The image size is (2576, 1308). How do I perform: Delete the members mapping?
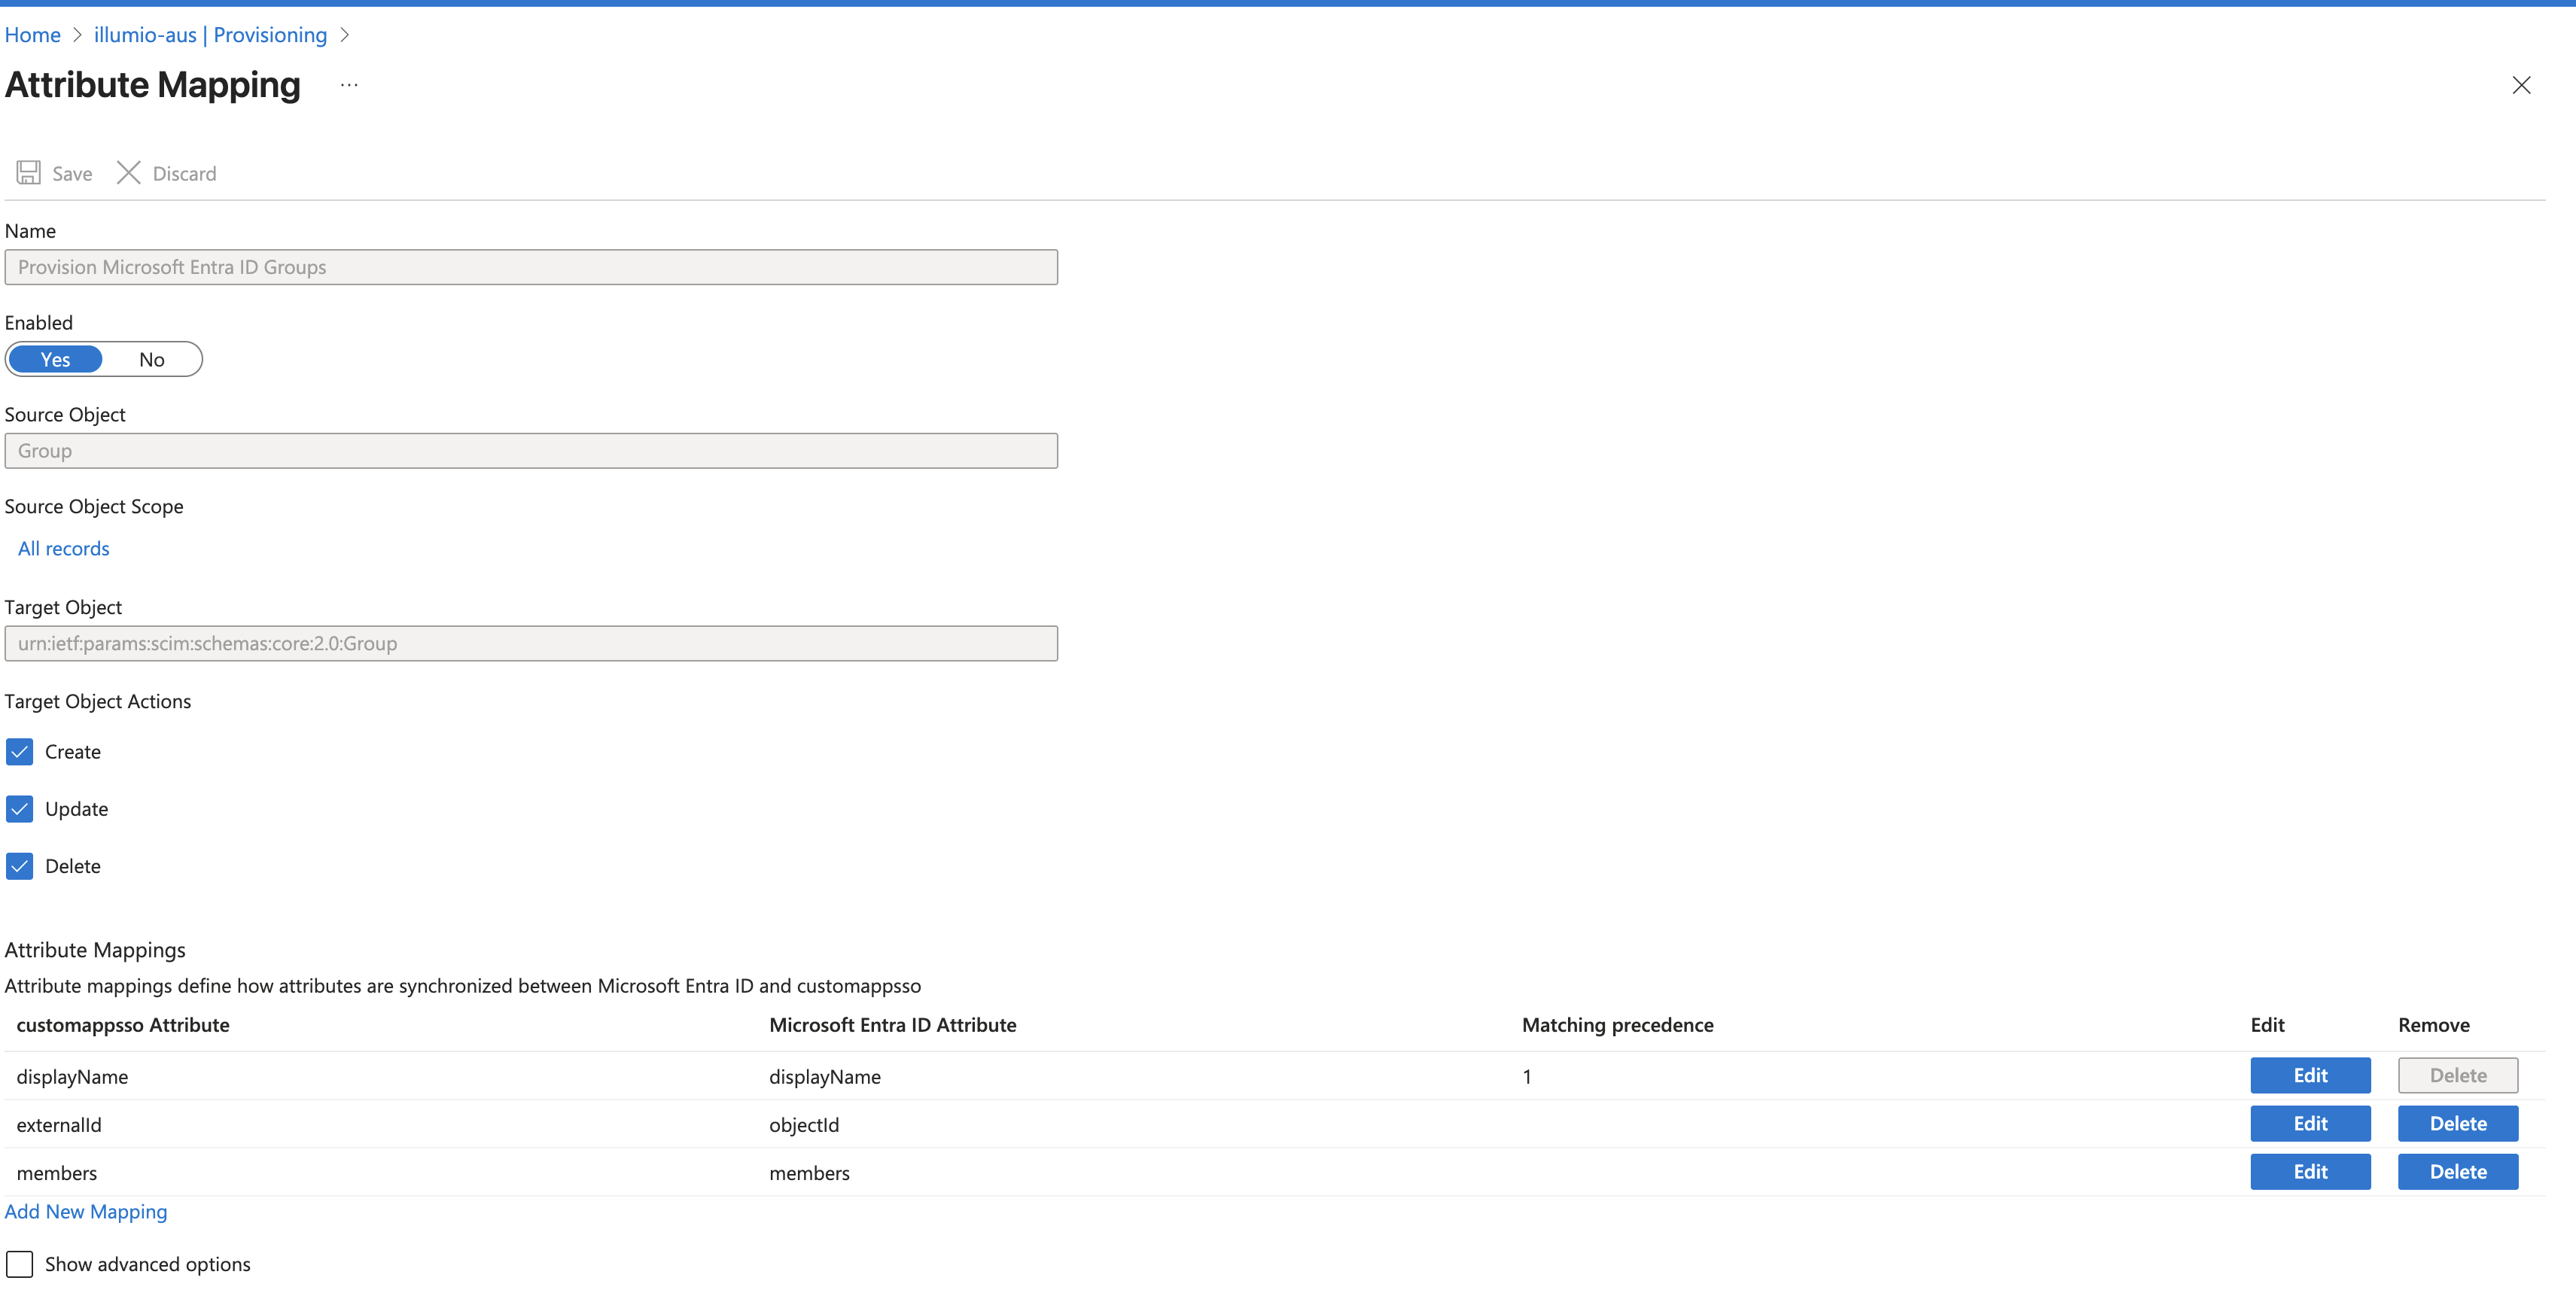tap(2458, 1171)
